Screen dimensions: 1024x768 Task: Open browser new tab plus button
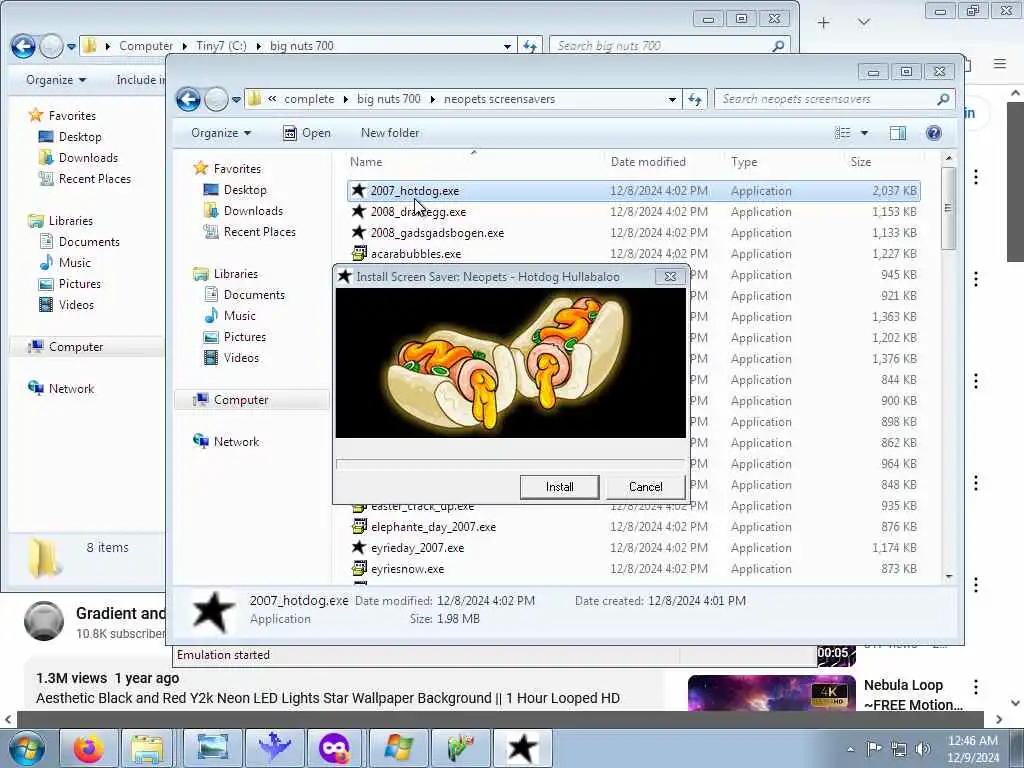[x=824, y=23]
